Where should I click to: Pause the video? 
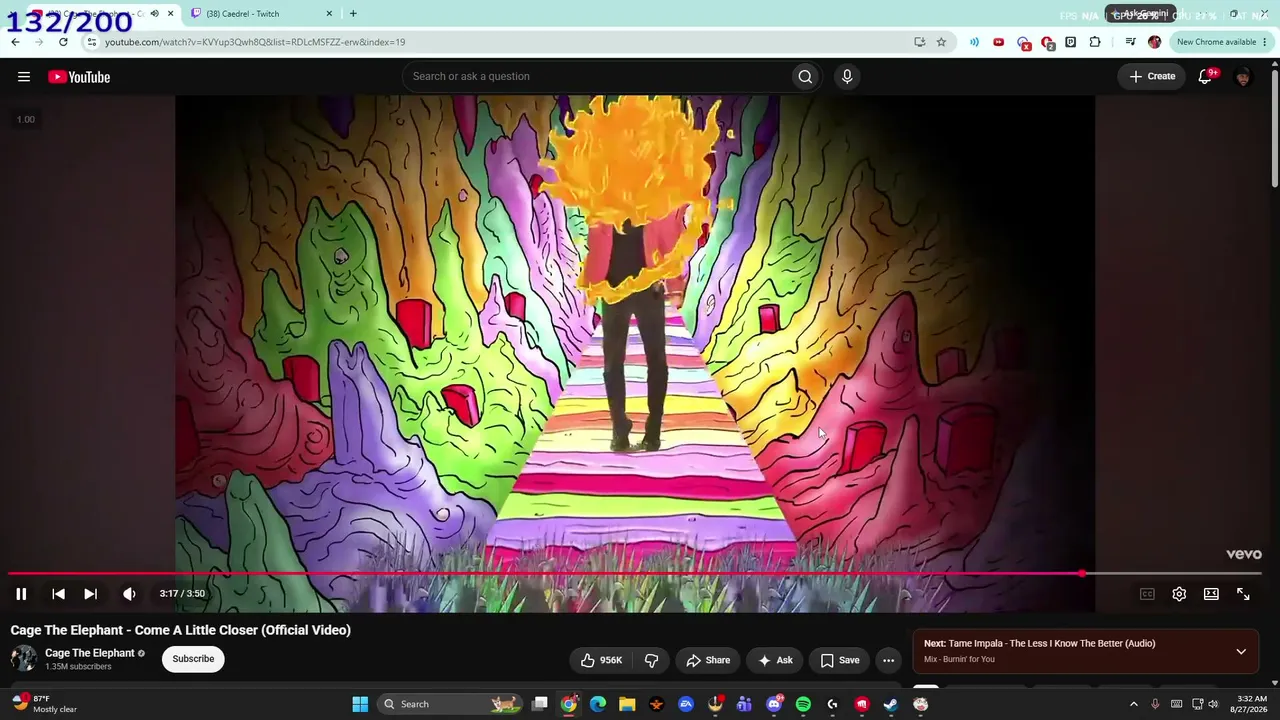(x=21, y=594)
